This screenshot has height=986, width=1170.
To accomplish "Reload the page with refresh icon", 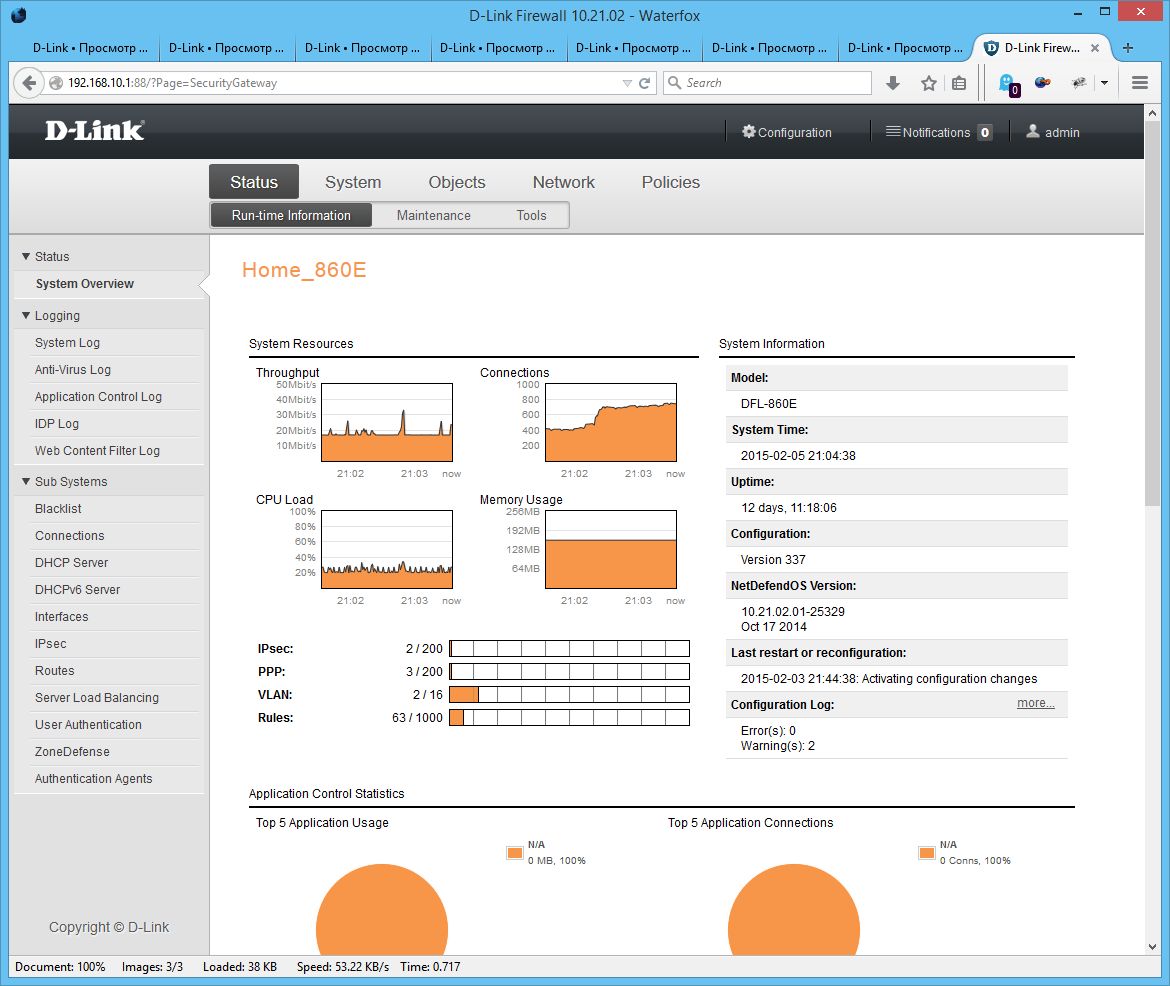I will click(x=645, y=83).
